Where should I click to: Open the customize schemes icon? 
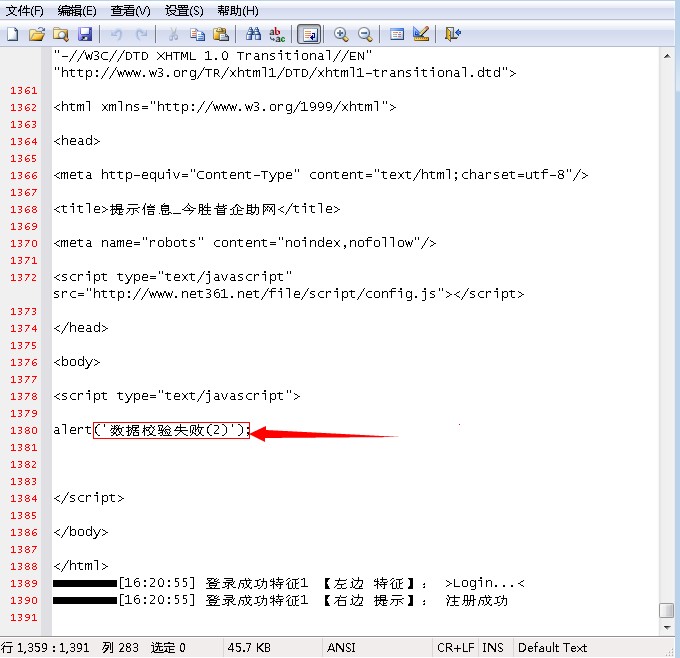click(421, 34)
